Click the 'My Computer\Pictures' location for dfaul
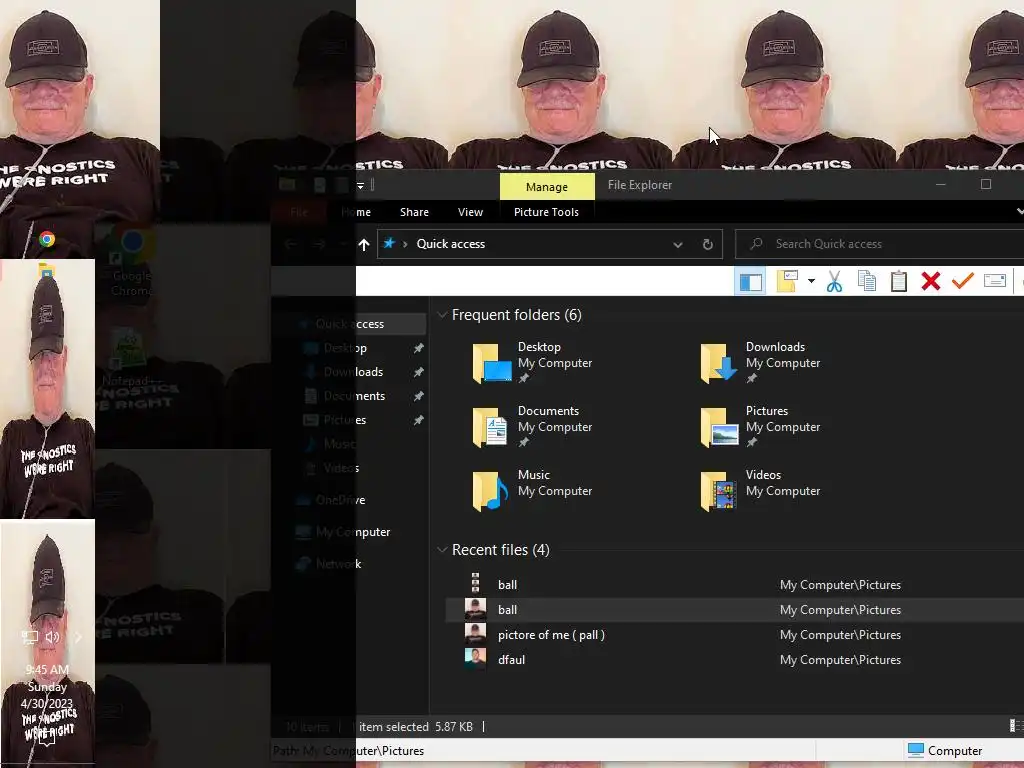 840,660
